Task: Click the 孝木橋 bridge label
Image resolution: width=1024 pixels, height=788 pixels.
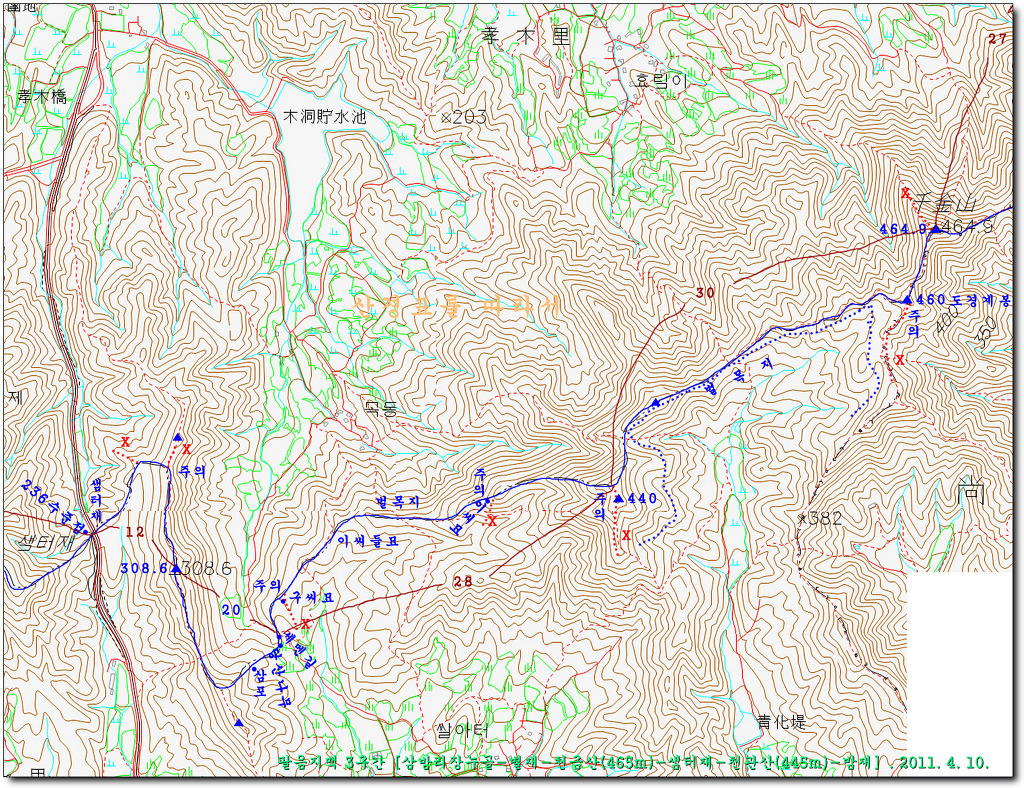Action: point(42,97)
